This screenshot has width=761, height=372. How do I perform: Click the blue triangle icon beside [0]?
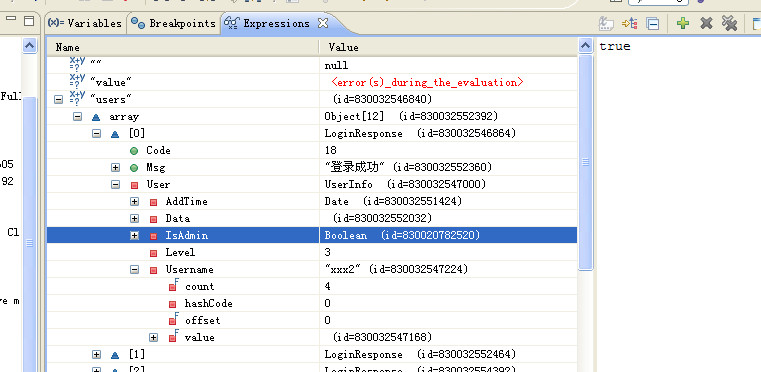click(x=115, y=134)
